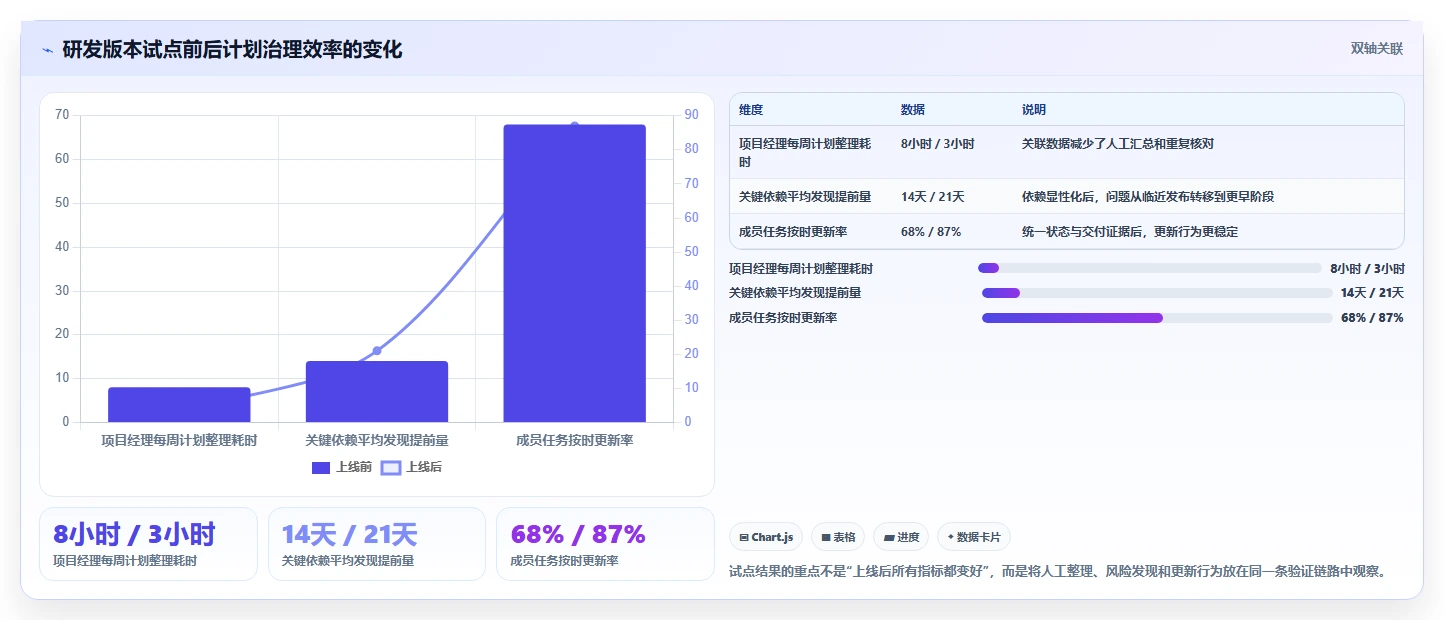The width and height of the screenshot is (1444, 620).
Task: Click the 上线前 legend color box
Action: coord(321,467)
